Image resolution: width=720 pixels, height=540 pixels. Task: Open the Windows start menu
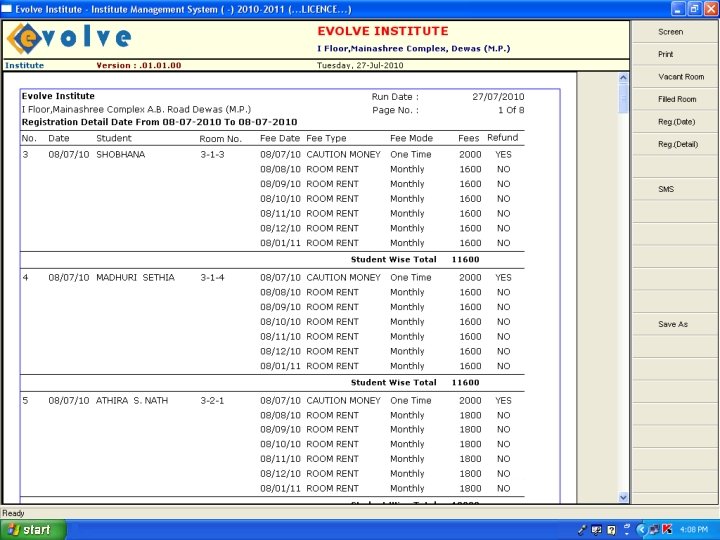coord(33,529)
